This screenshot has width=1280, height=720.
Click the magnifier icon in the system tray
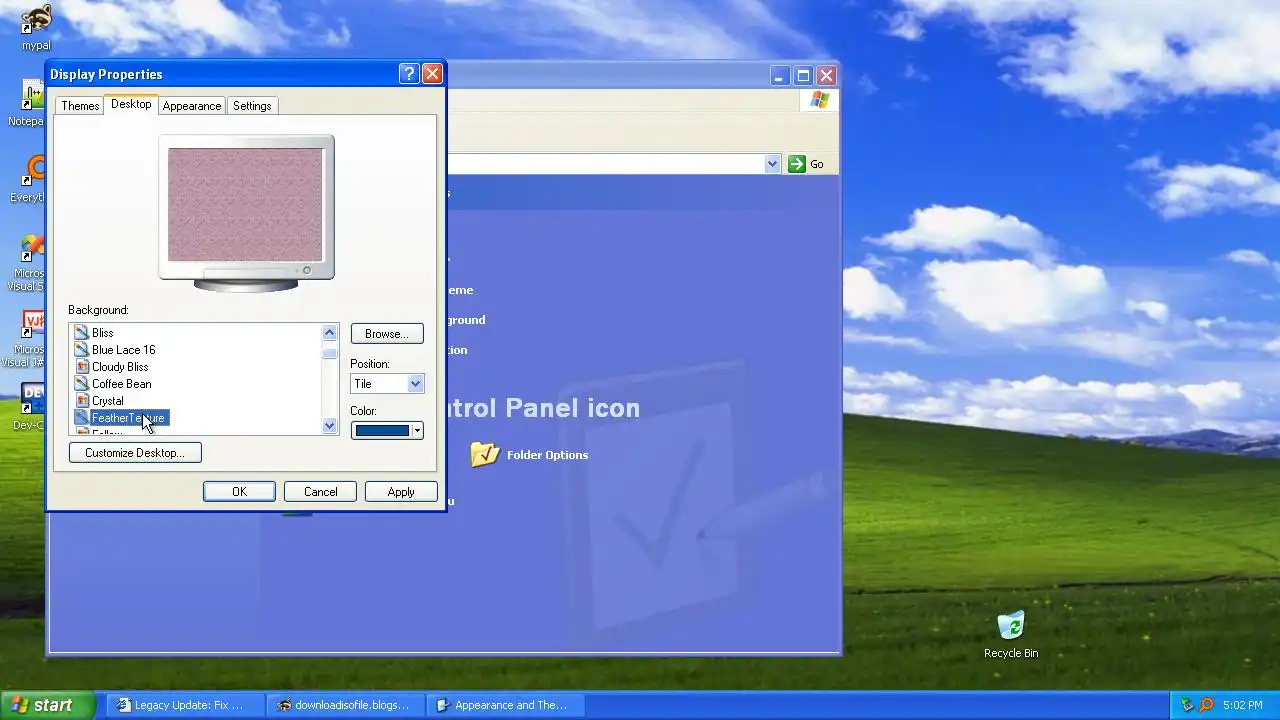click(1206, 705)
